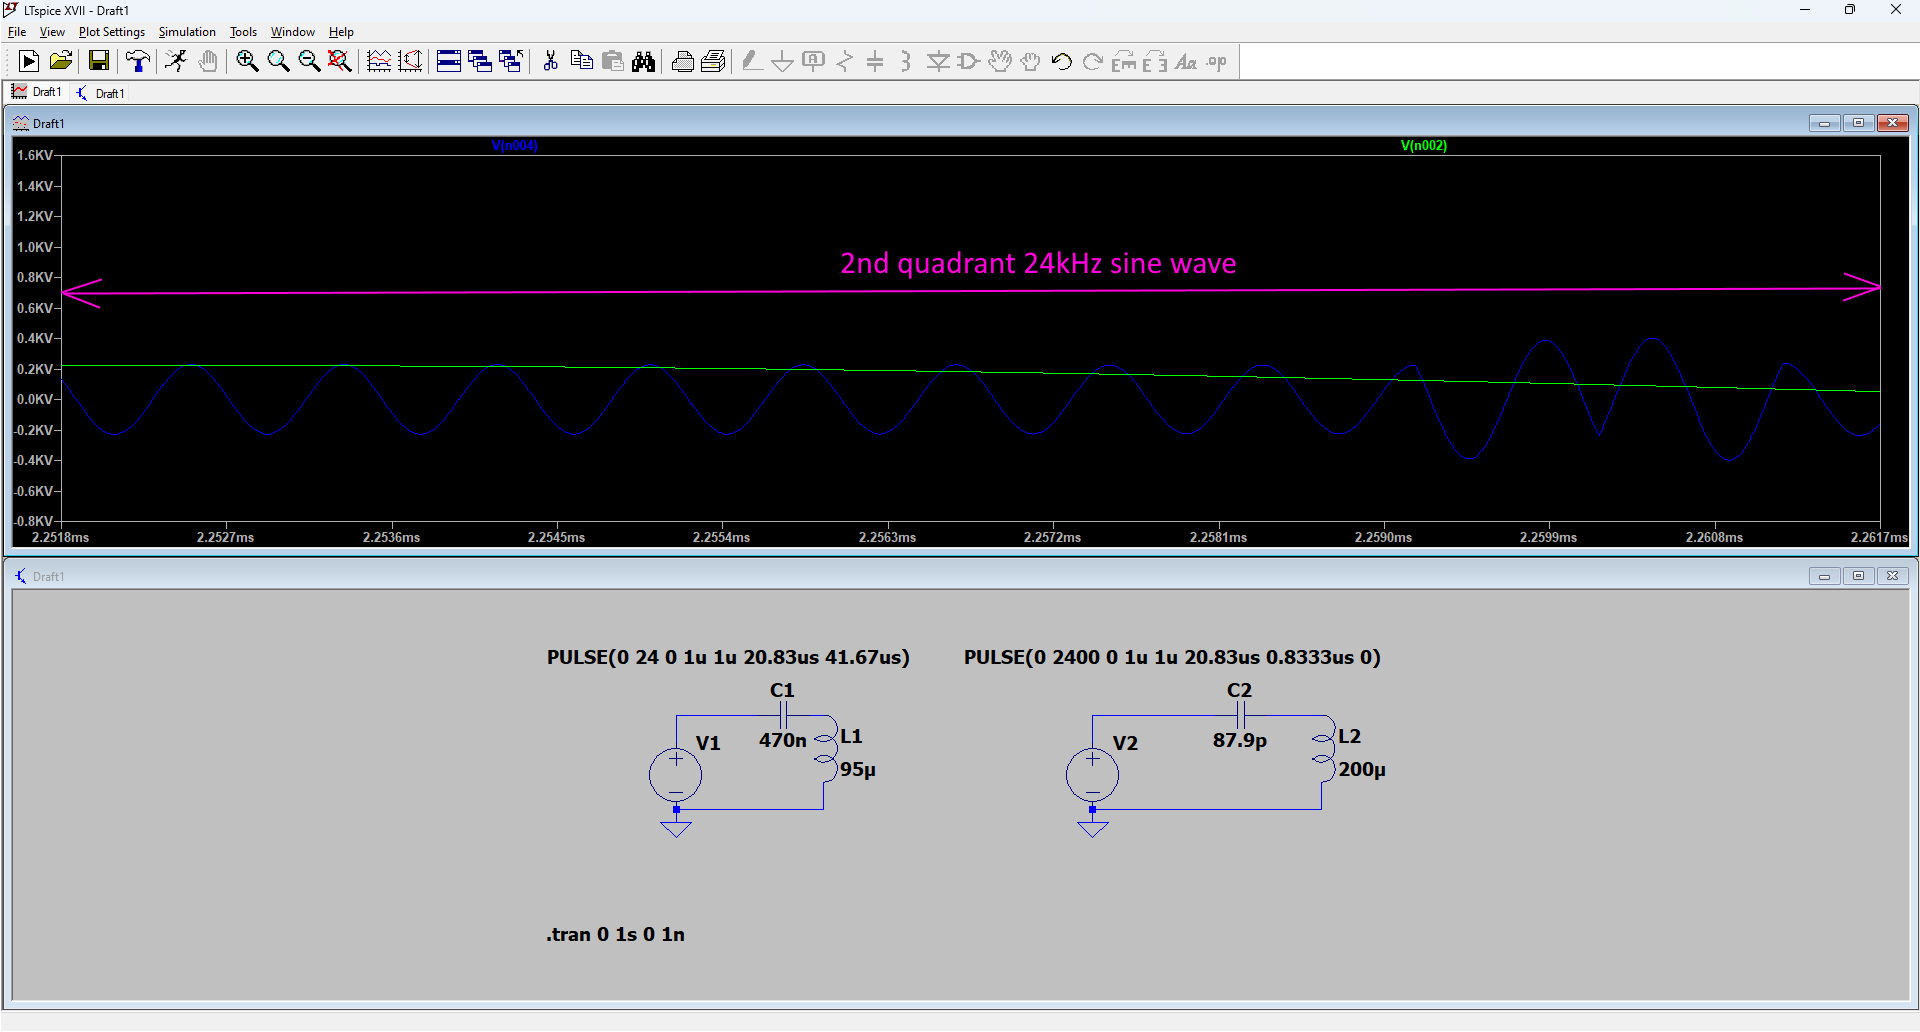Screen dimensions: 1920x1032
Task: Cascade windows using the cascade icon
Action: [x=480, y=62]
